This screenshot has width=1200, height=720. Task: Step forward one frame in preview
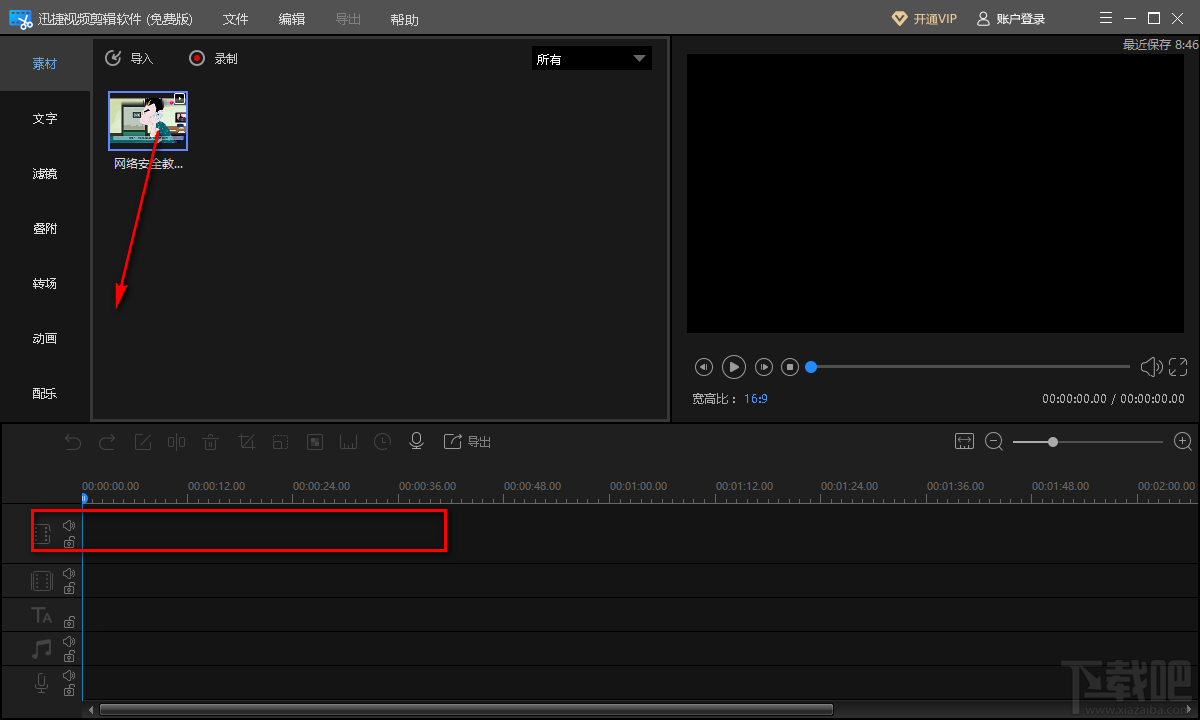(764, 367)
